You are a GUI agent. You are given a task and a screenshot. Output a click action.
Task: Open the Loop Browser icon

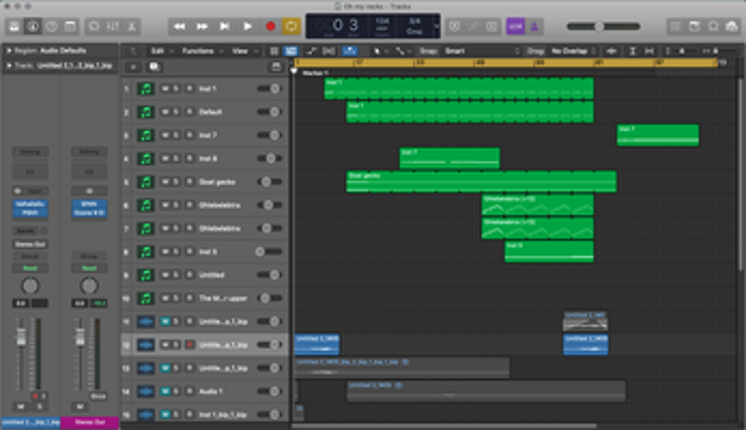pyautogui.click(x=713, y=27)
